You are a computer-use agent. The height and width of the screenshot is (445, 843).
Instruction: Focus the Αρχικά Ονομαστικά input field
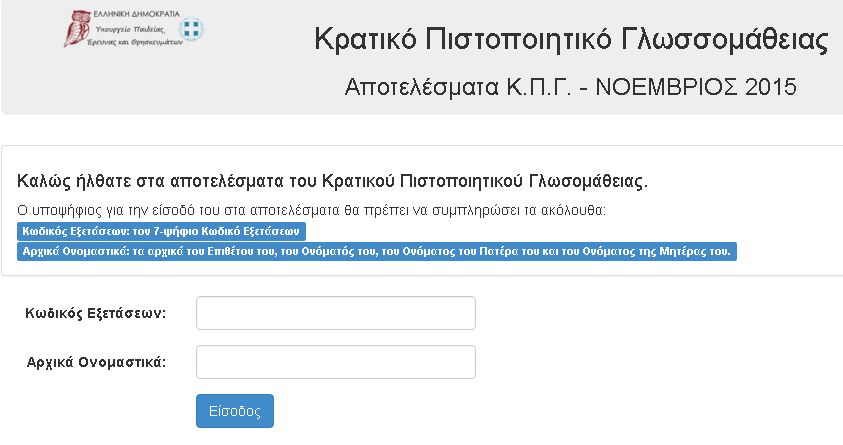(335, 362)
